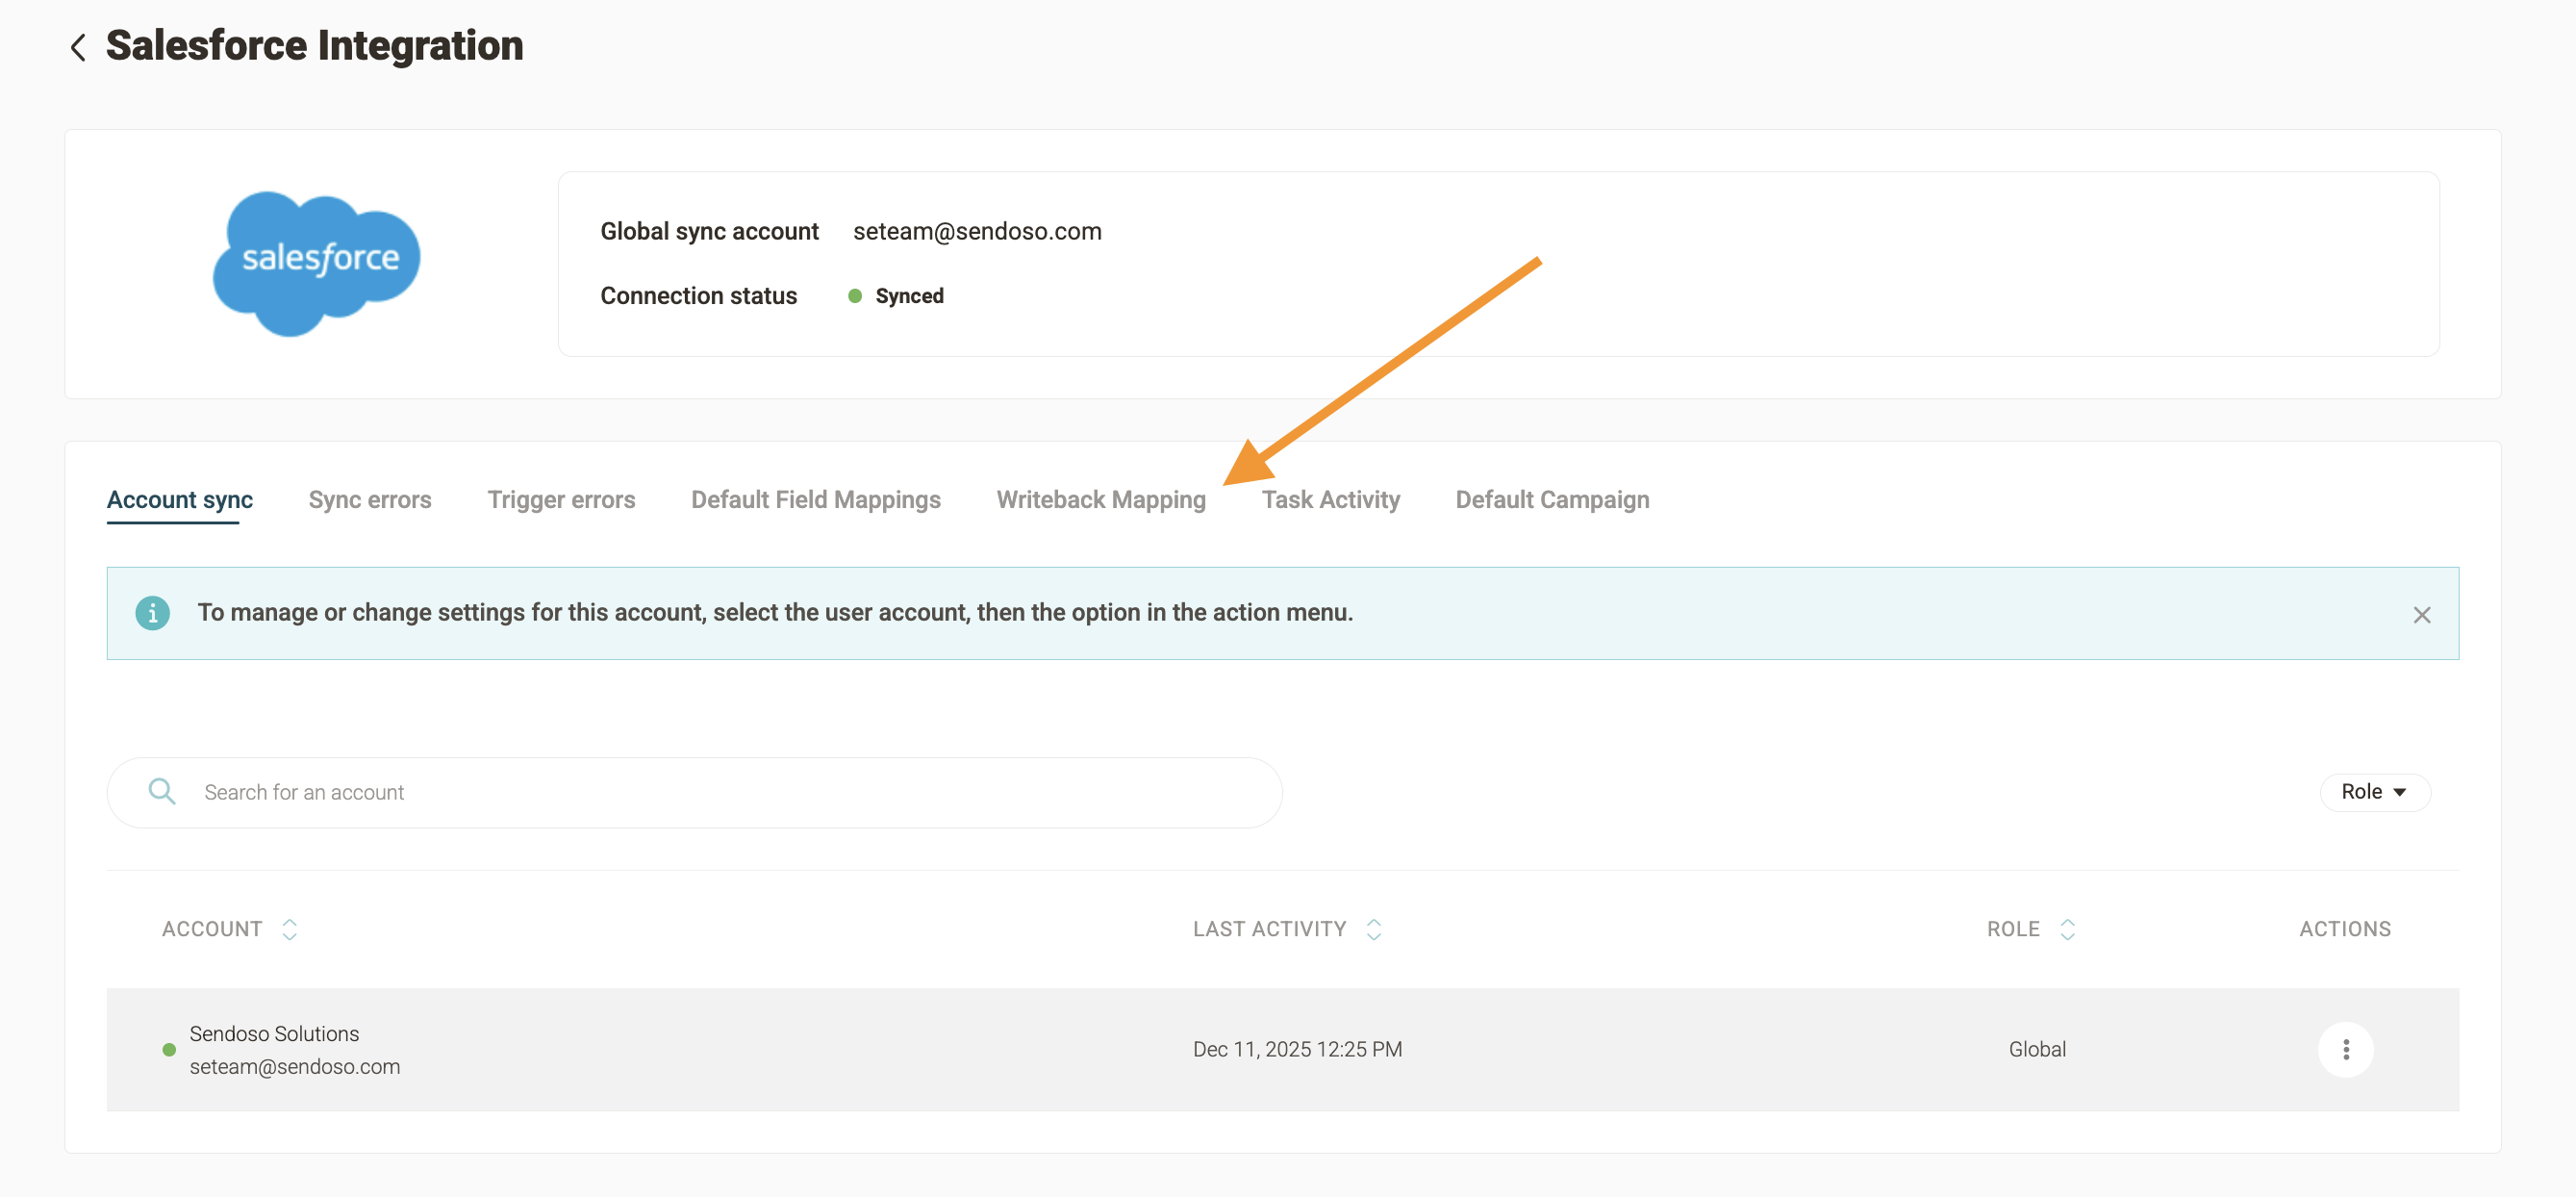Screen dimensions: 2576x1197
Task: Open the Default Campaign tab
Action: pos(1552,500)
